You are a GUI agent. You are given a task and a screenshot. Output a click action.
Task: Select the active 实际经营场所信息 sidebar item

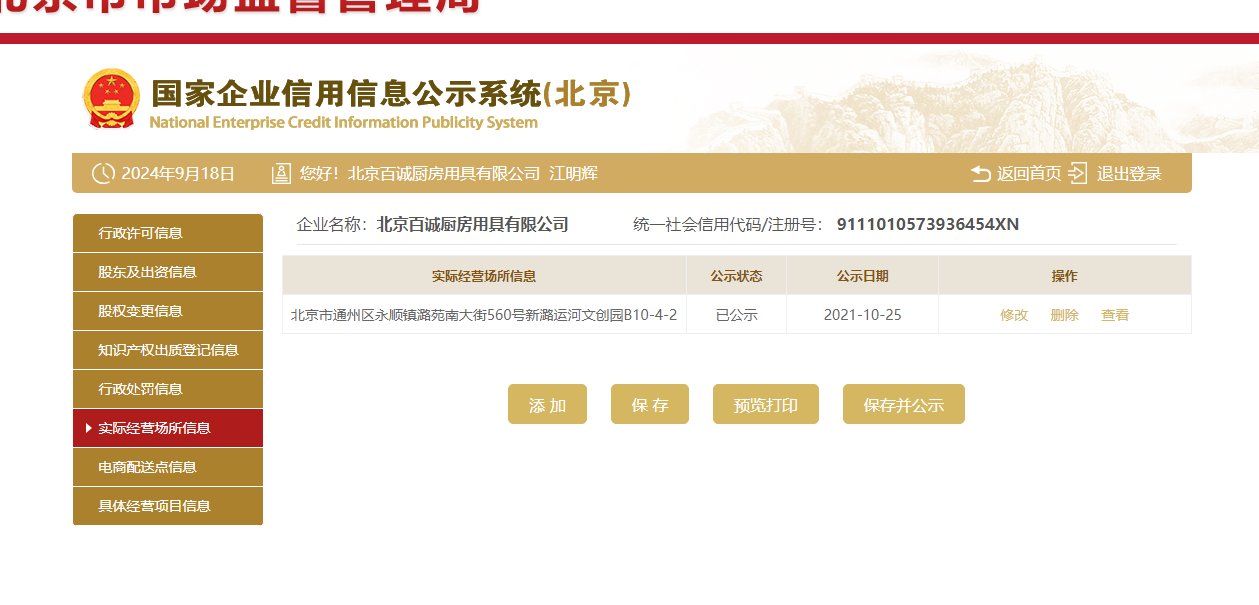(168, 428)
